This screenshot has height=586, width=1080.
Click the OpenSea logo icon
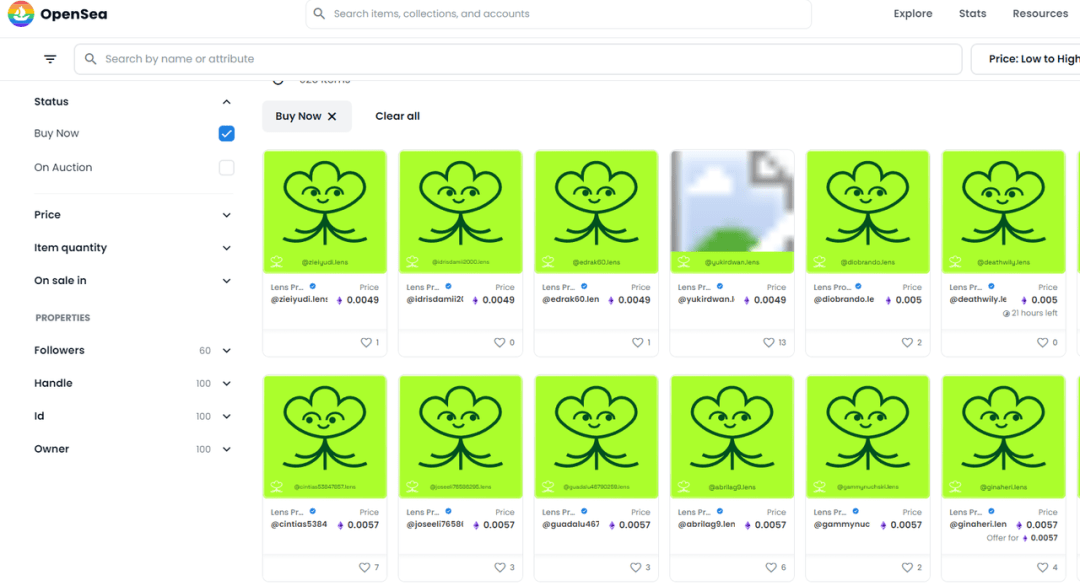(20, 14)
